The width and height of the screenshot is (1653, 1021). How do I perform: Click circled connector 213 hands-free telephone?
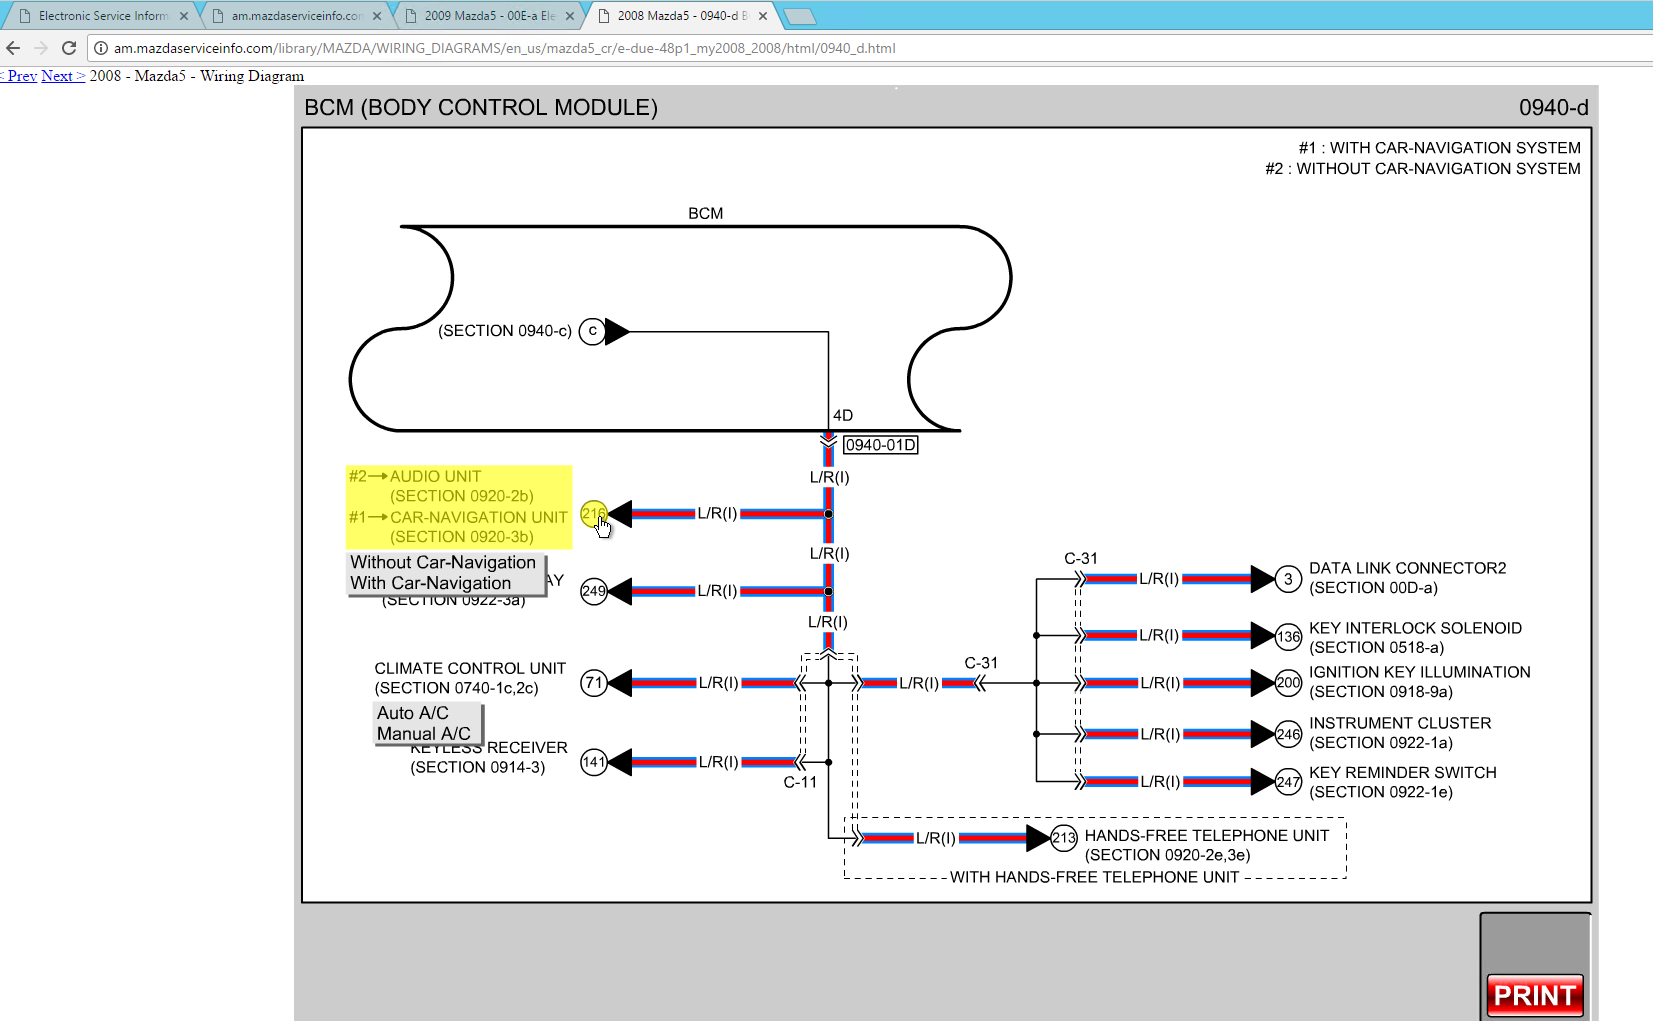coord(1064,838)
